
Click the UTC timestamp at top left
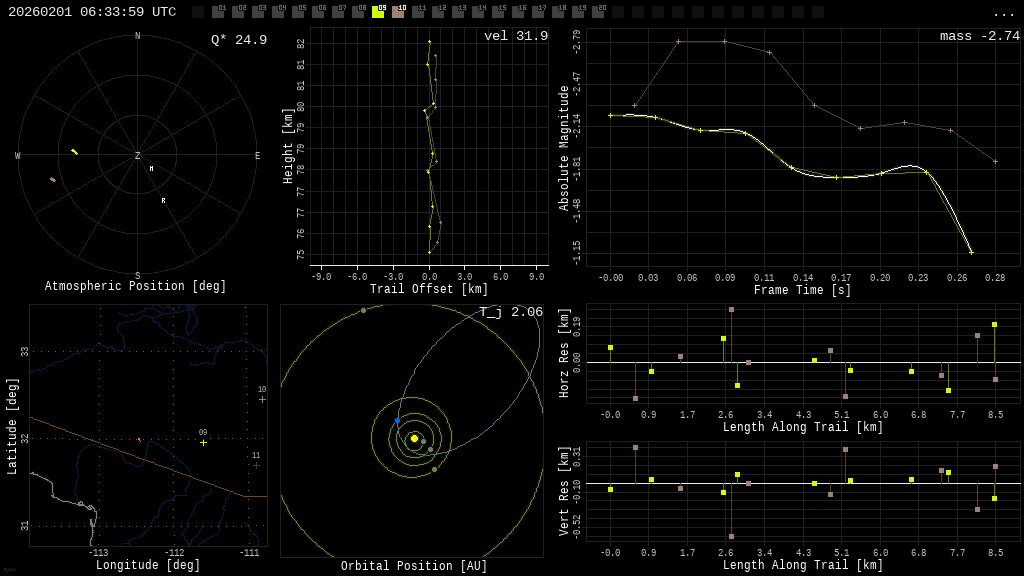tap(92, 12)
